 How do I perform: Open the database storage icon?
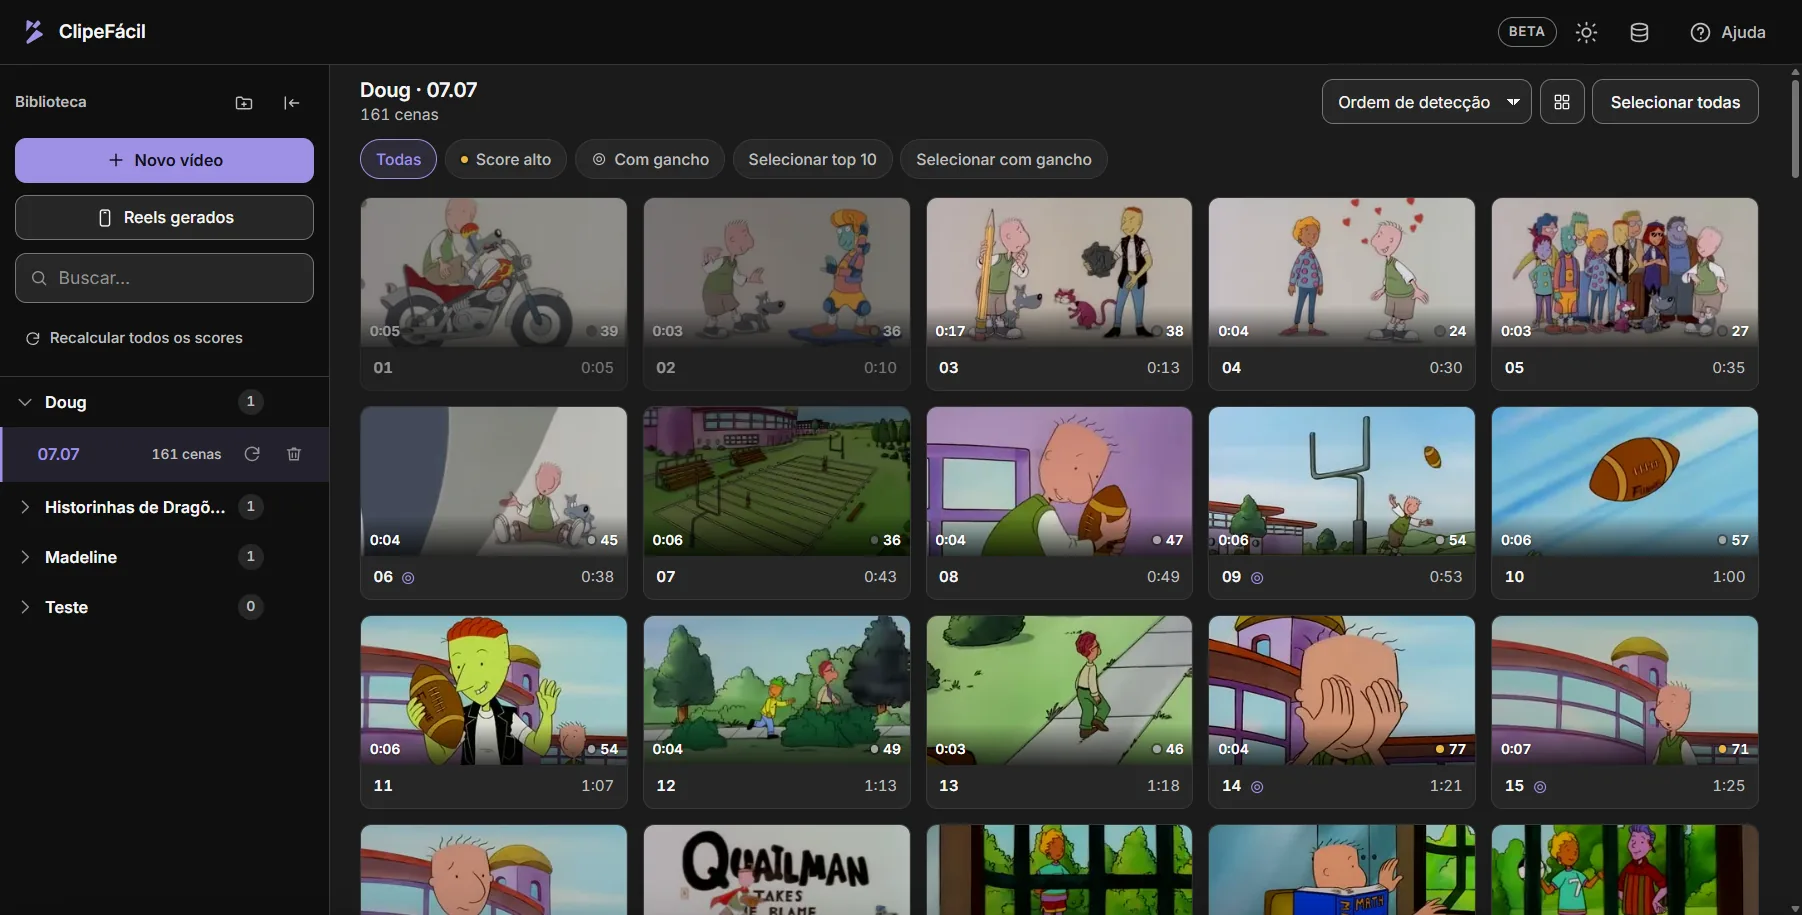point(1639,32)
